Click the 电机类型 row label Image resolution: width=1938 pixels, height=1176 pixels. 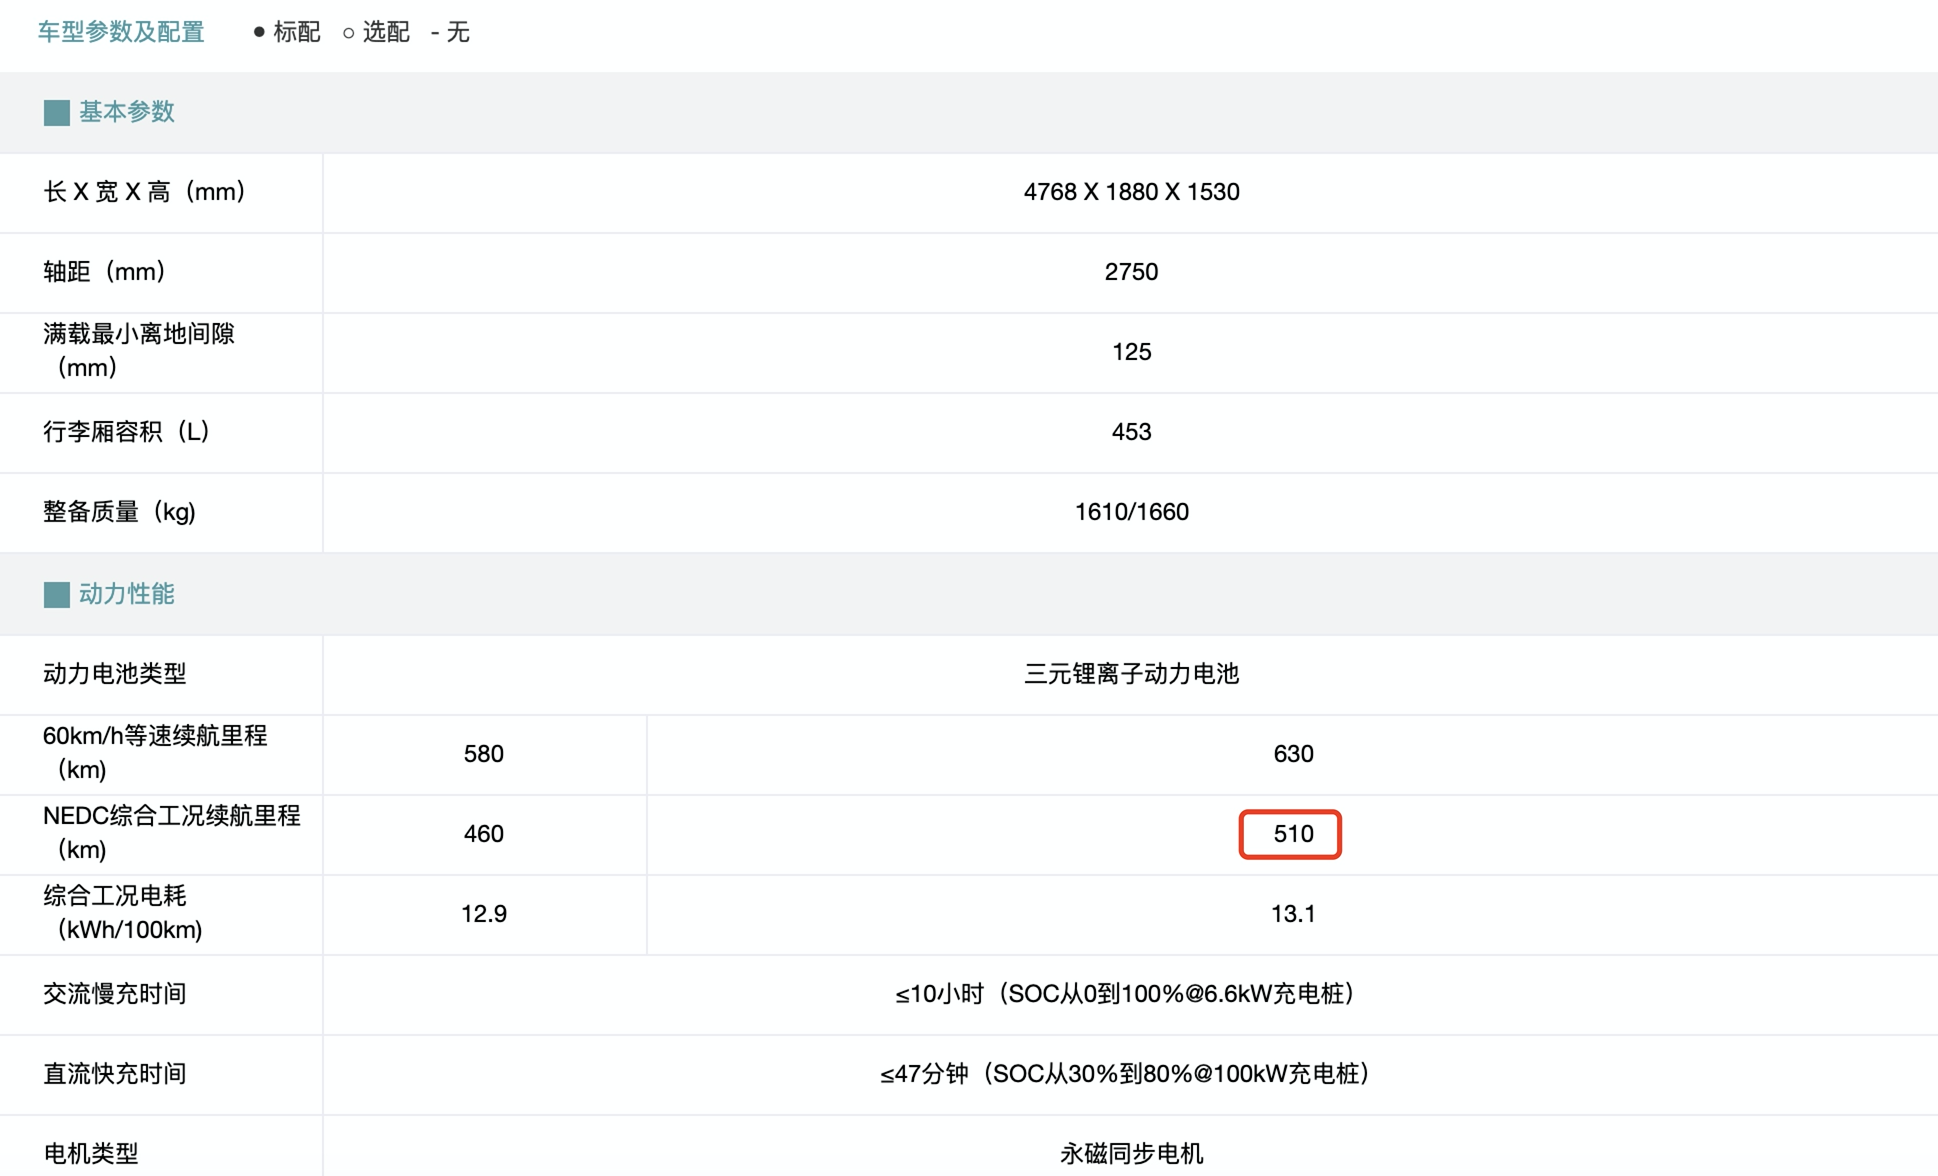(x=91, y=1154)
